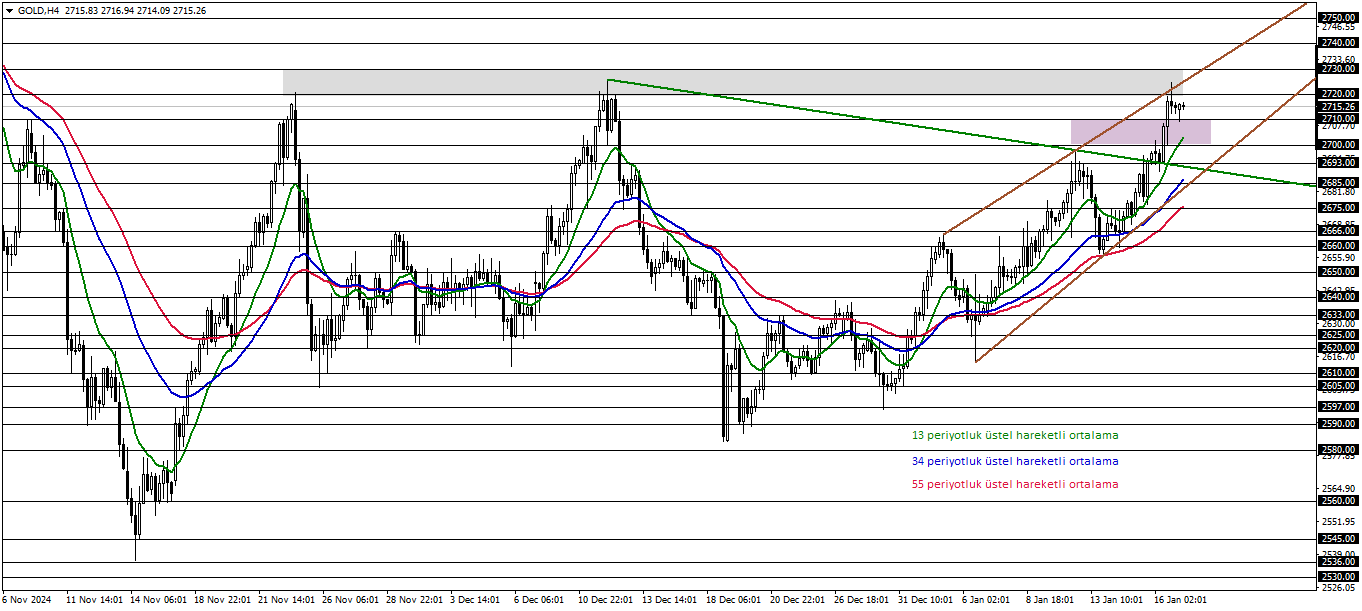Click the 26 Nov 06:01 time label

pos(351,601)
